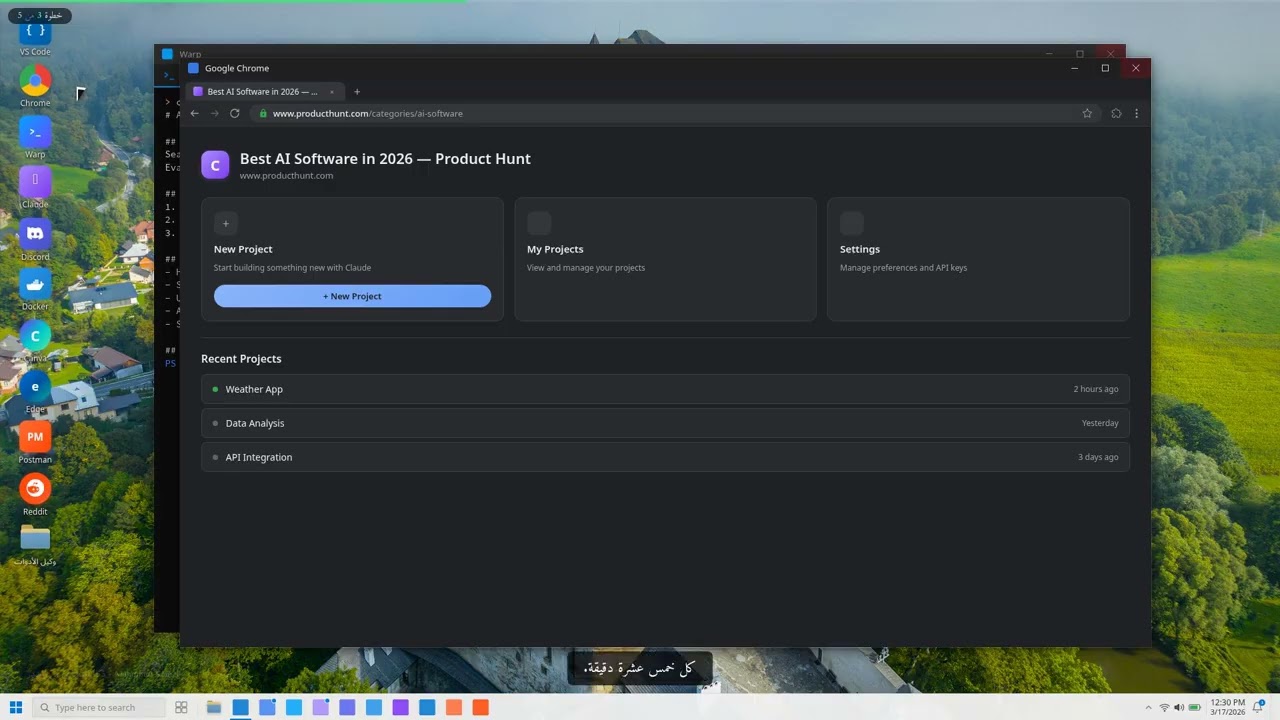Open the وكيل الأدوات desktop folder

[35, 545]
